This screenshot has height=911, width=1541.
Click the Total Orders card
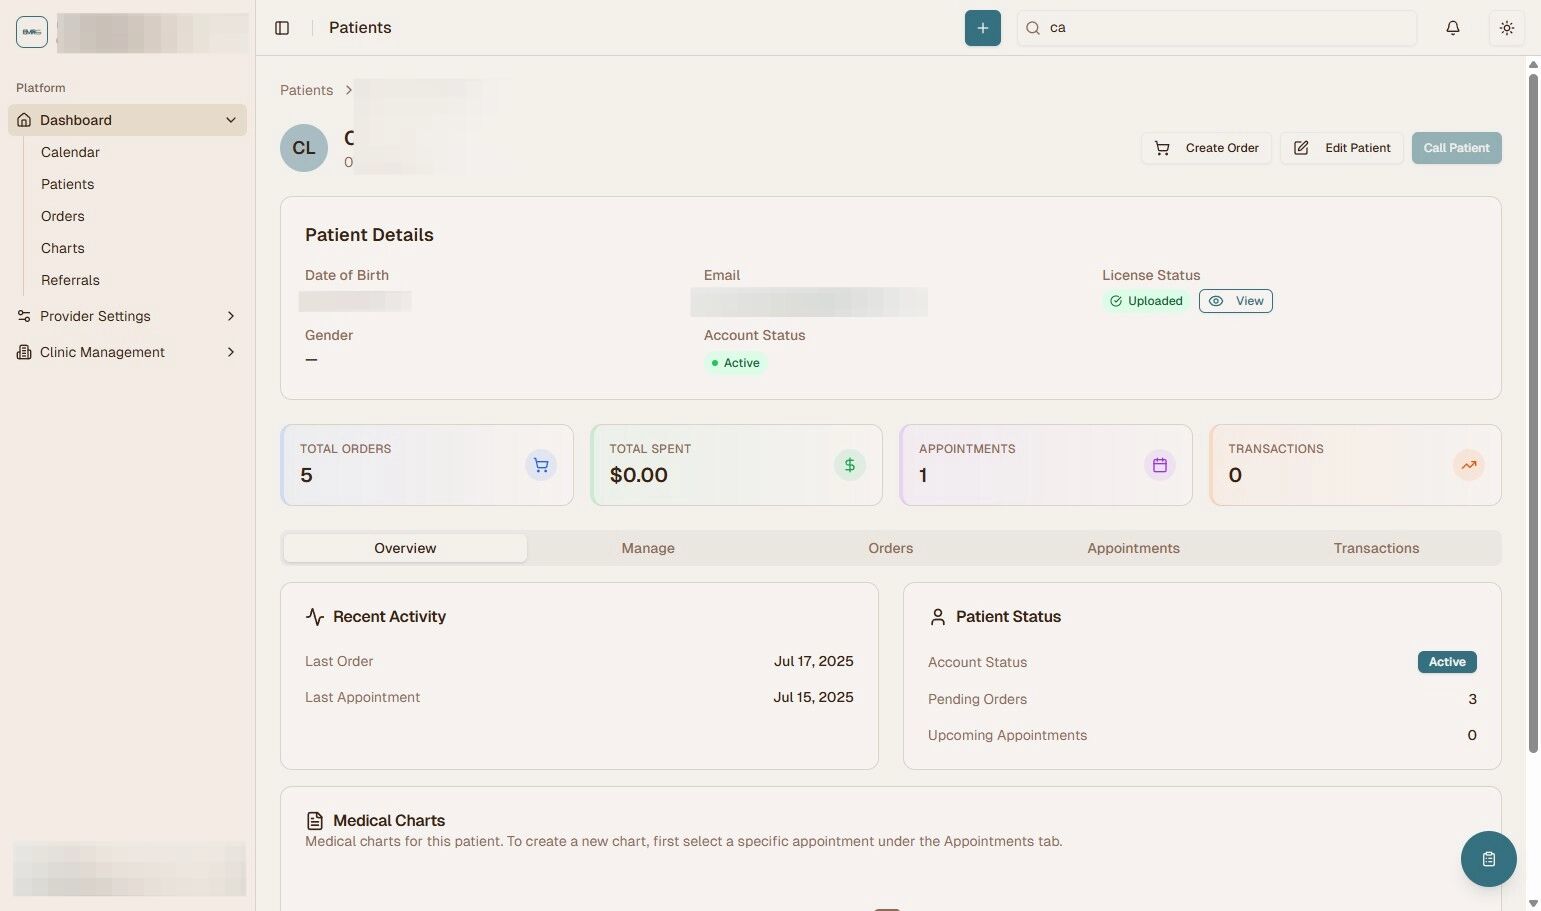(x=427, y=465)
